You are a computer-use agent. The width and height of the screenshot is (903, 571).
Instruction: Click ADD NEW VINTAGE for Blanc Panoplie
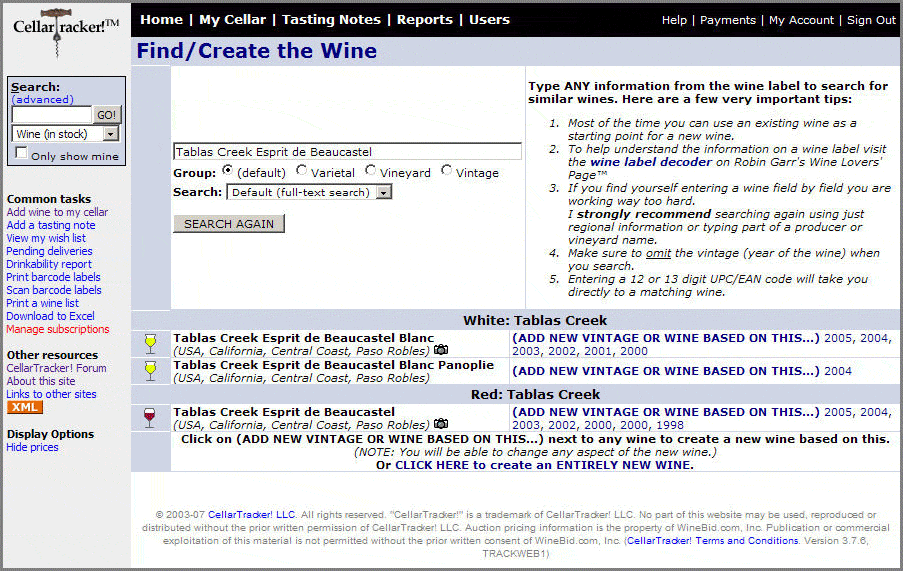pos(666,371)
